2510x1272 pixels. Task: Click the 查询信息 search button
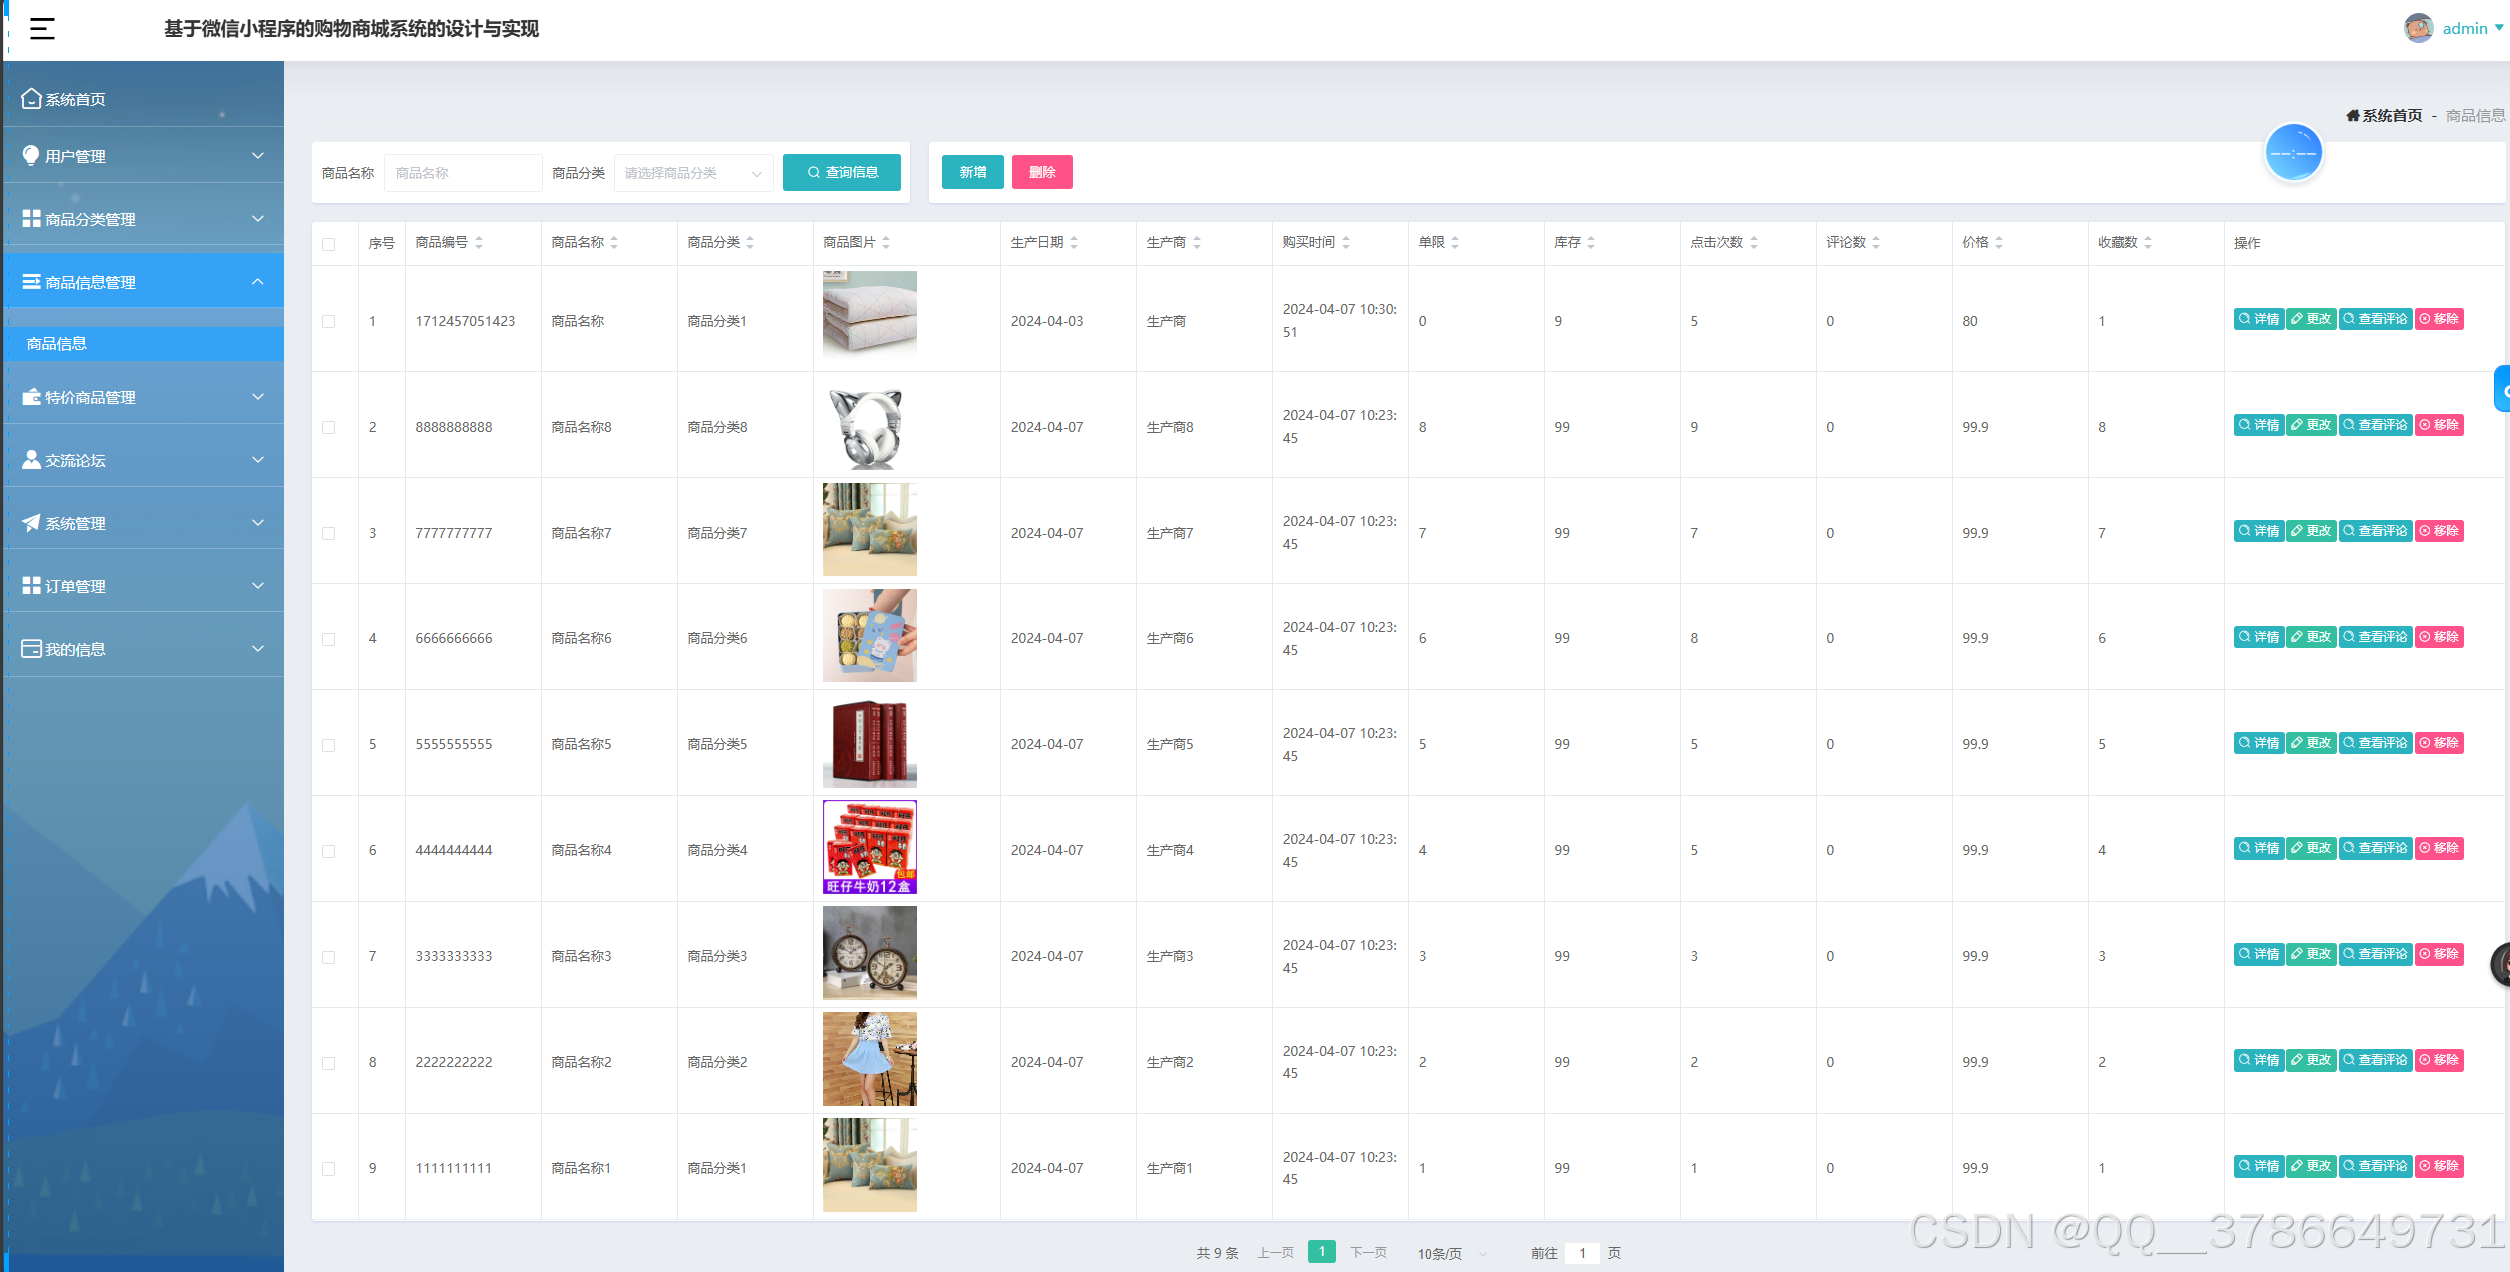(841, 172)
